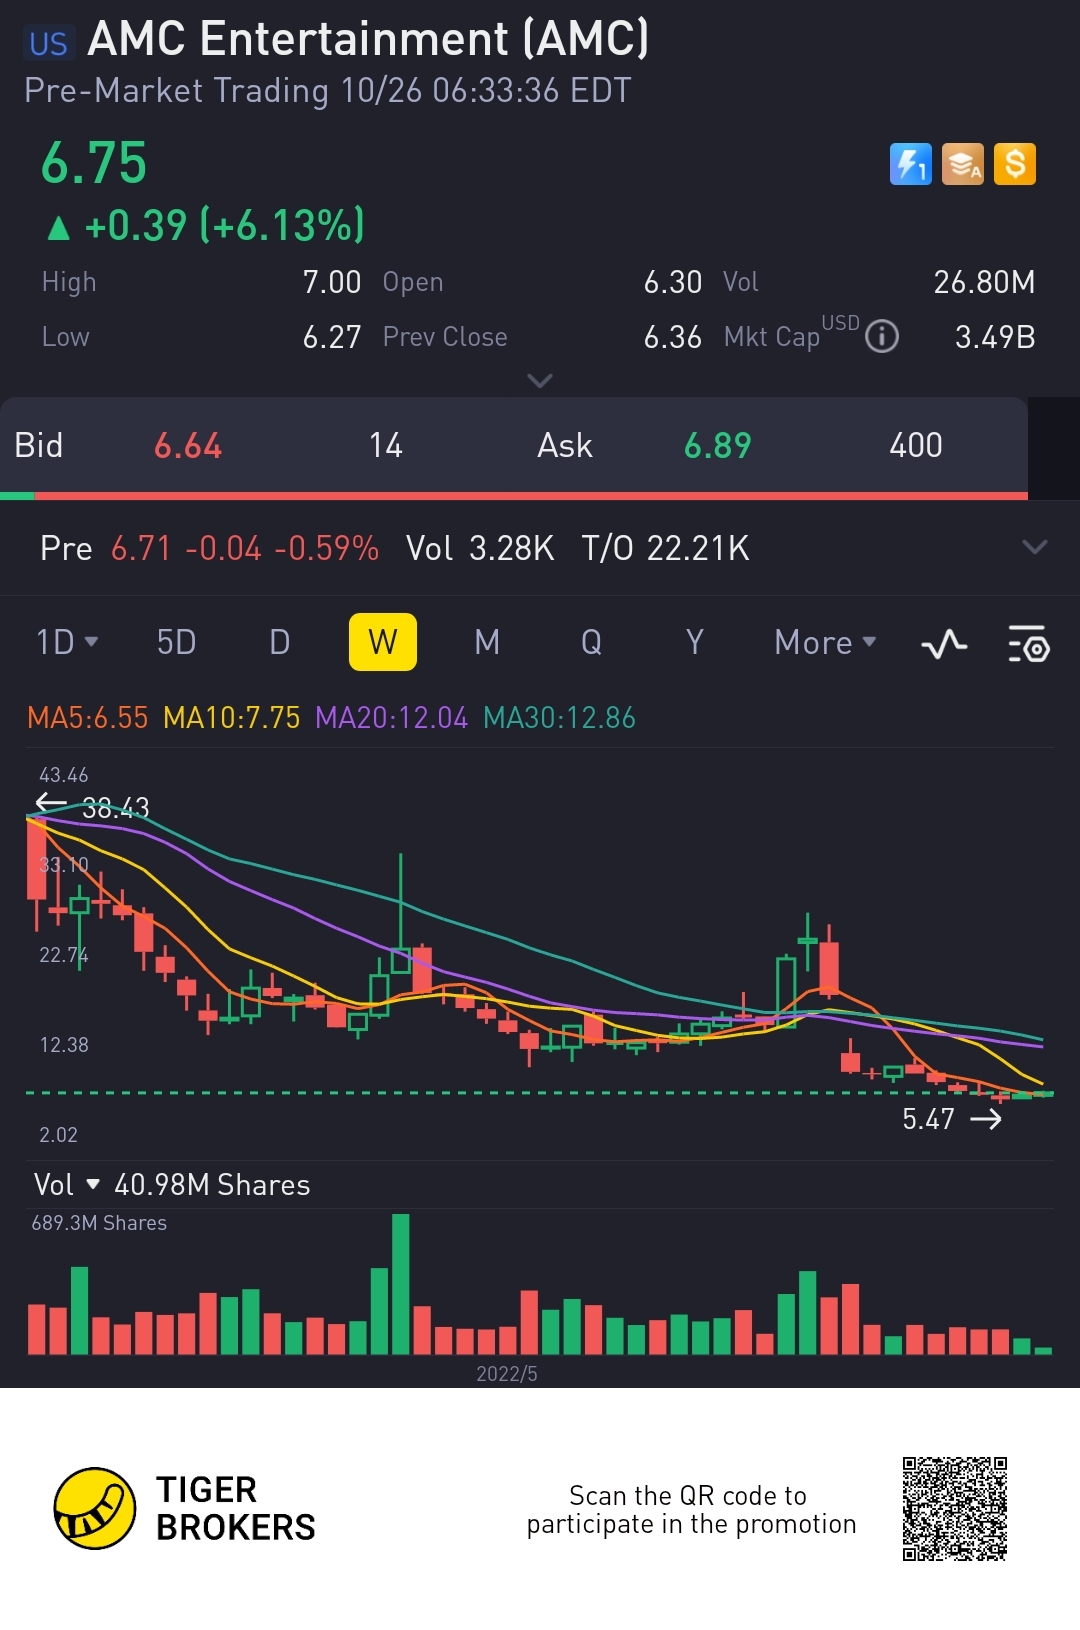
Task: Tap the MA10:7.75 indicator label
Action: click(232, 718)
